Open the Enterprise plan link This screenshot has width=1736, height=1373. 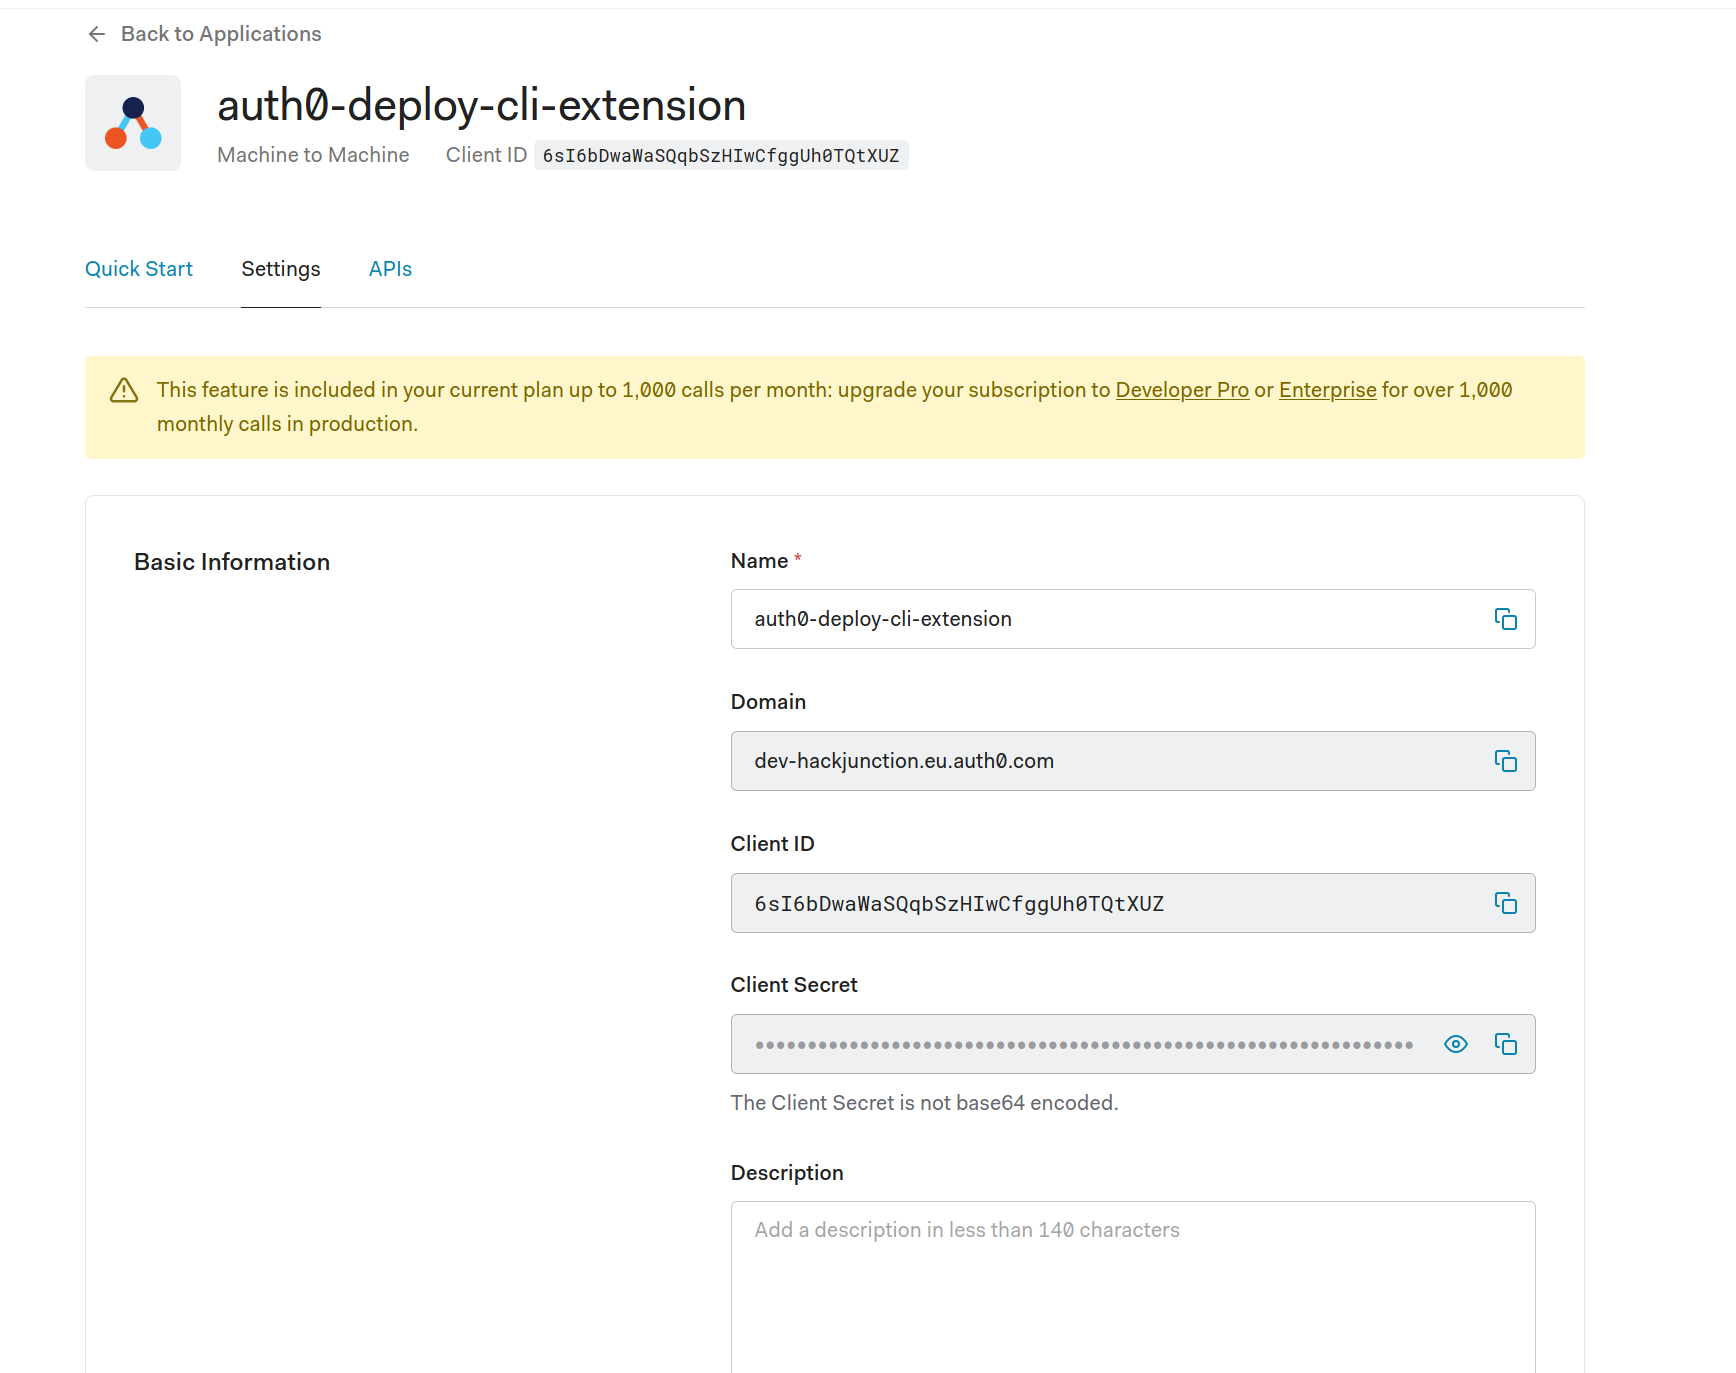1327,390
